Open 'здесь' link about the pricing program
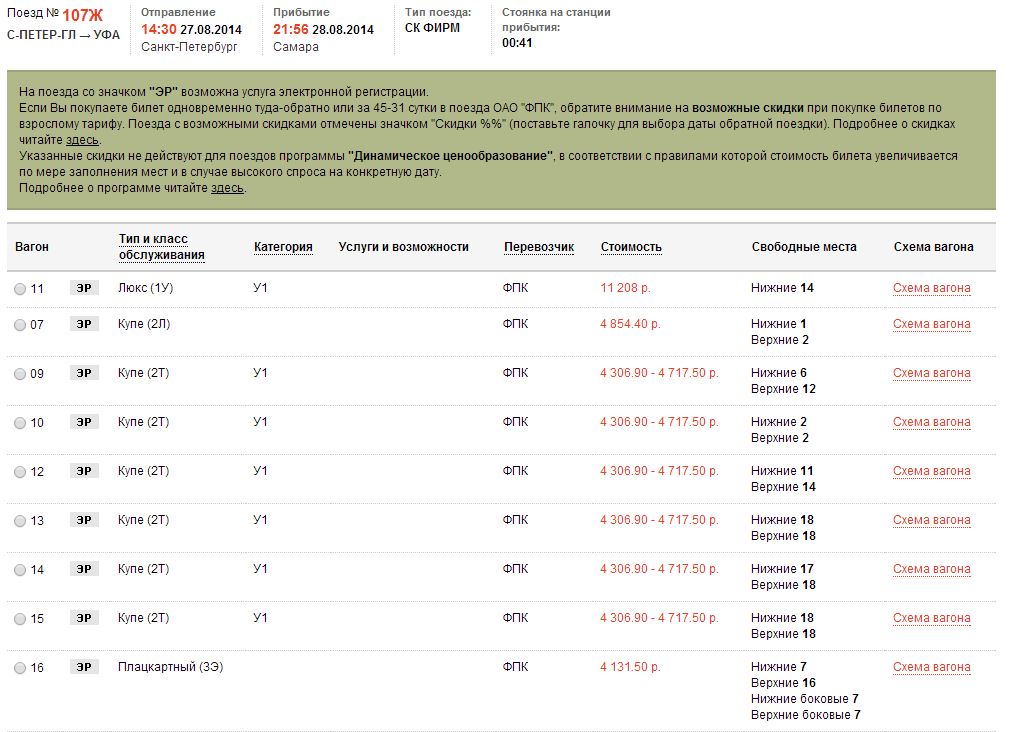 point(227,188)
